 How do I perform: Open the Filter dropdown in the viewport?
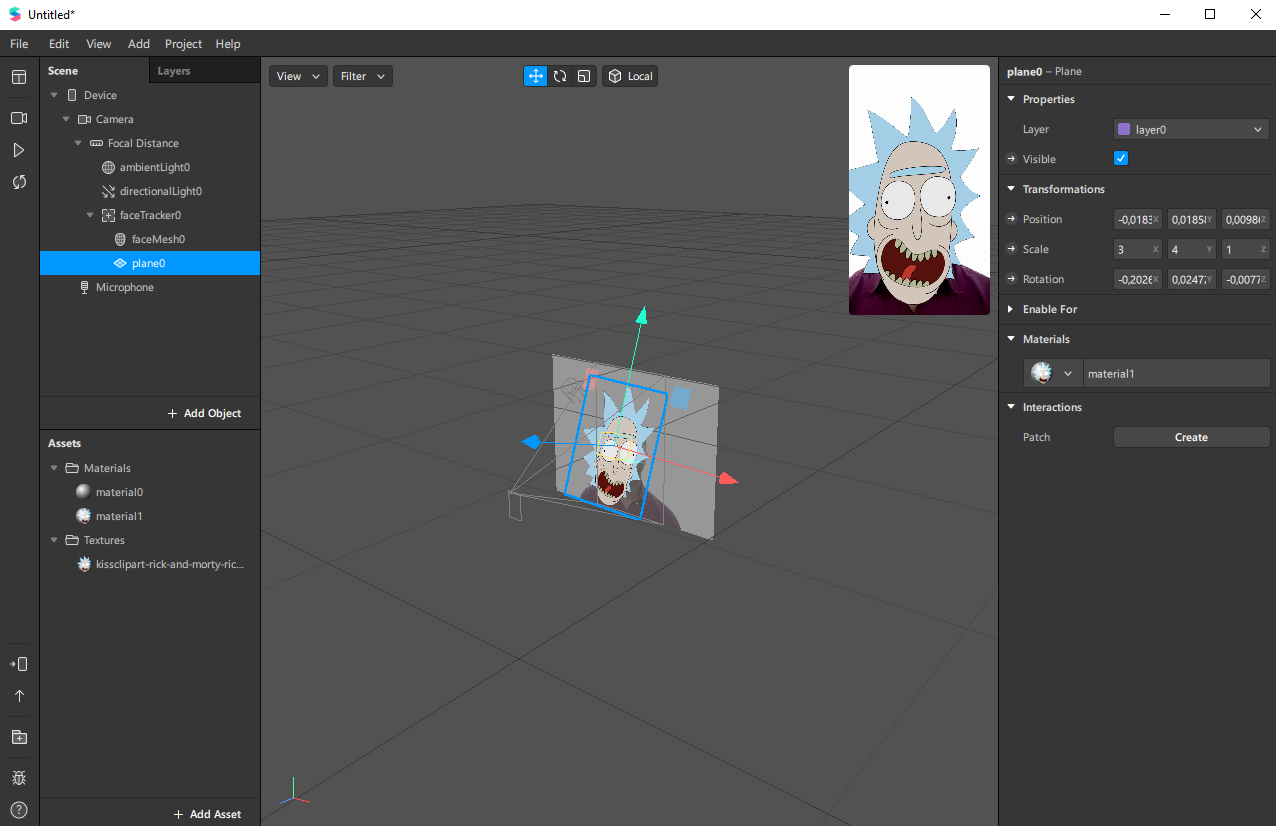[x=362, y=76]
